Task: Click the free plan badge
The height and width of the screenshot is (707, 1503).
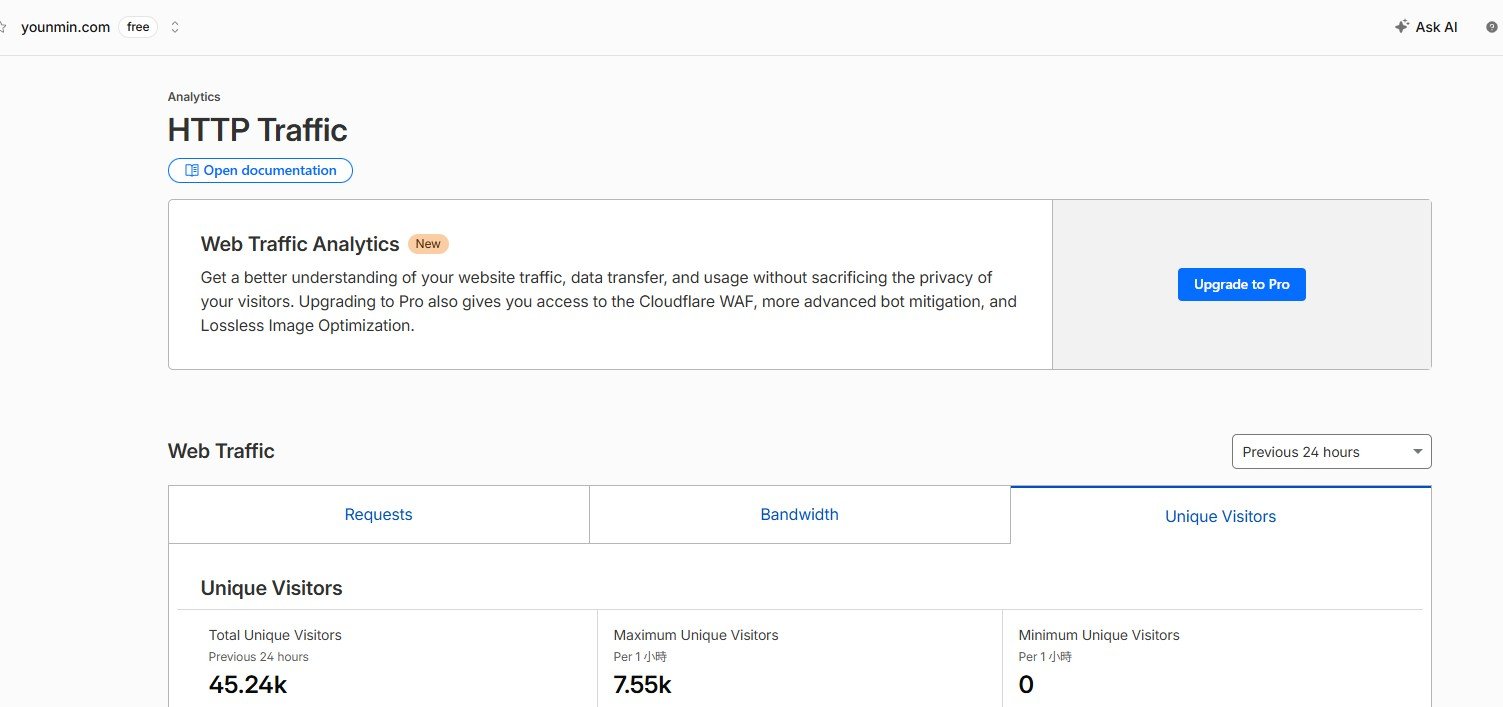Action: point(138,27)
